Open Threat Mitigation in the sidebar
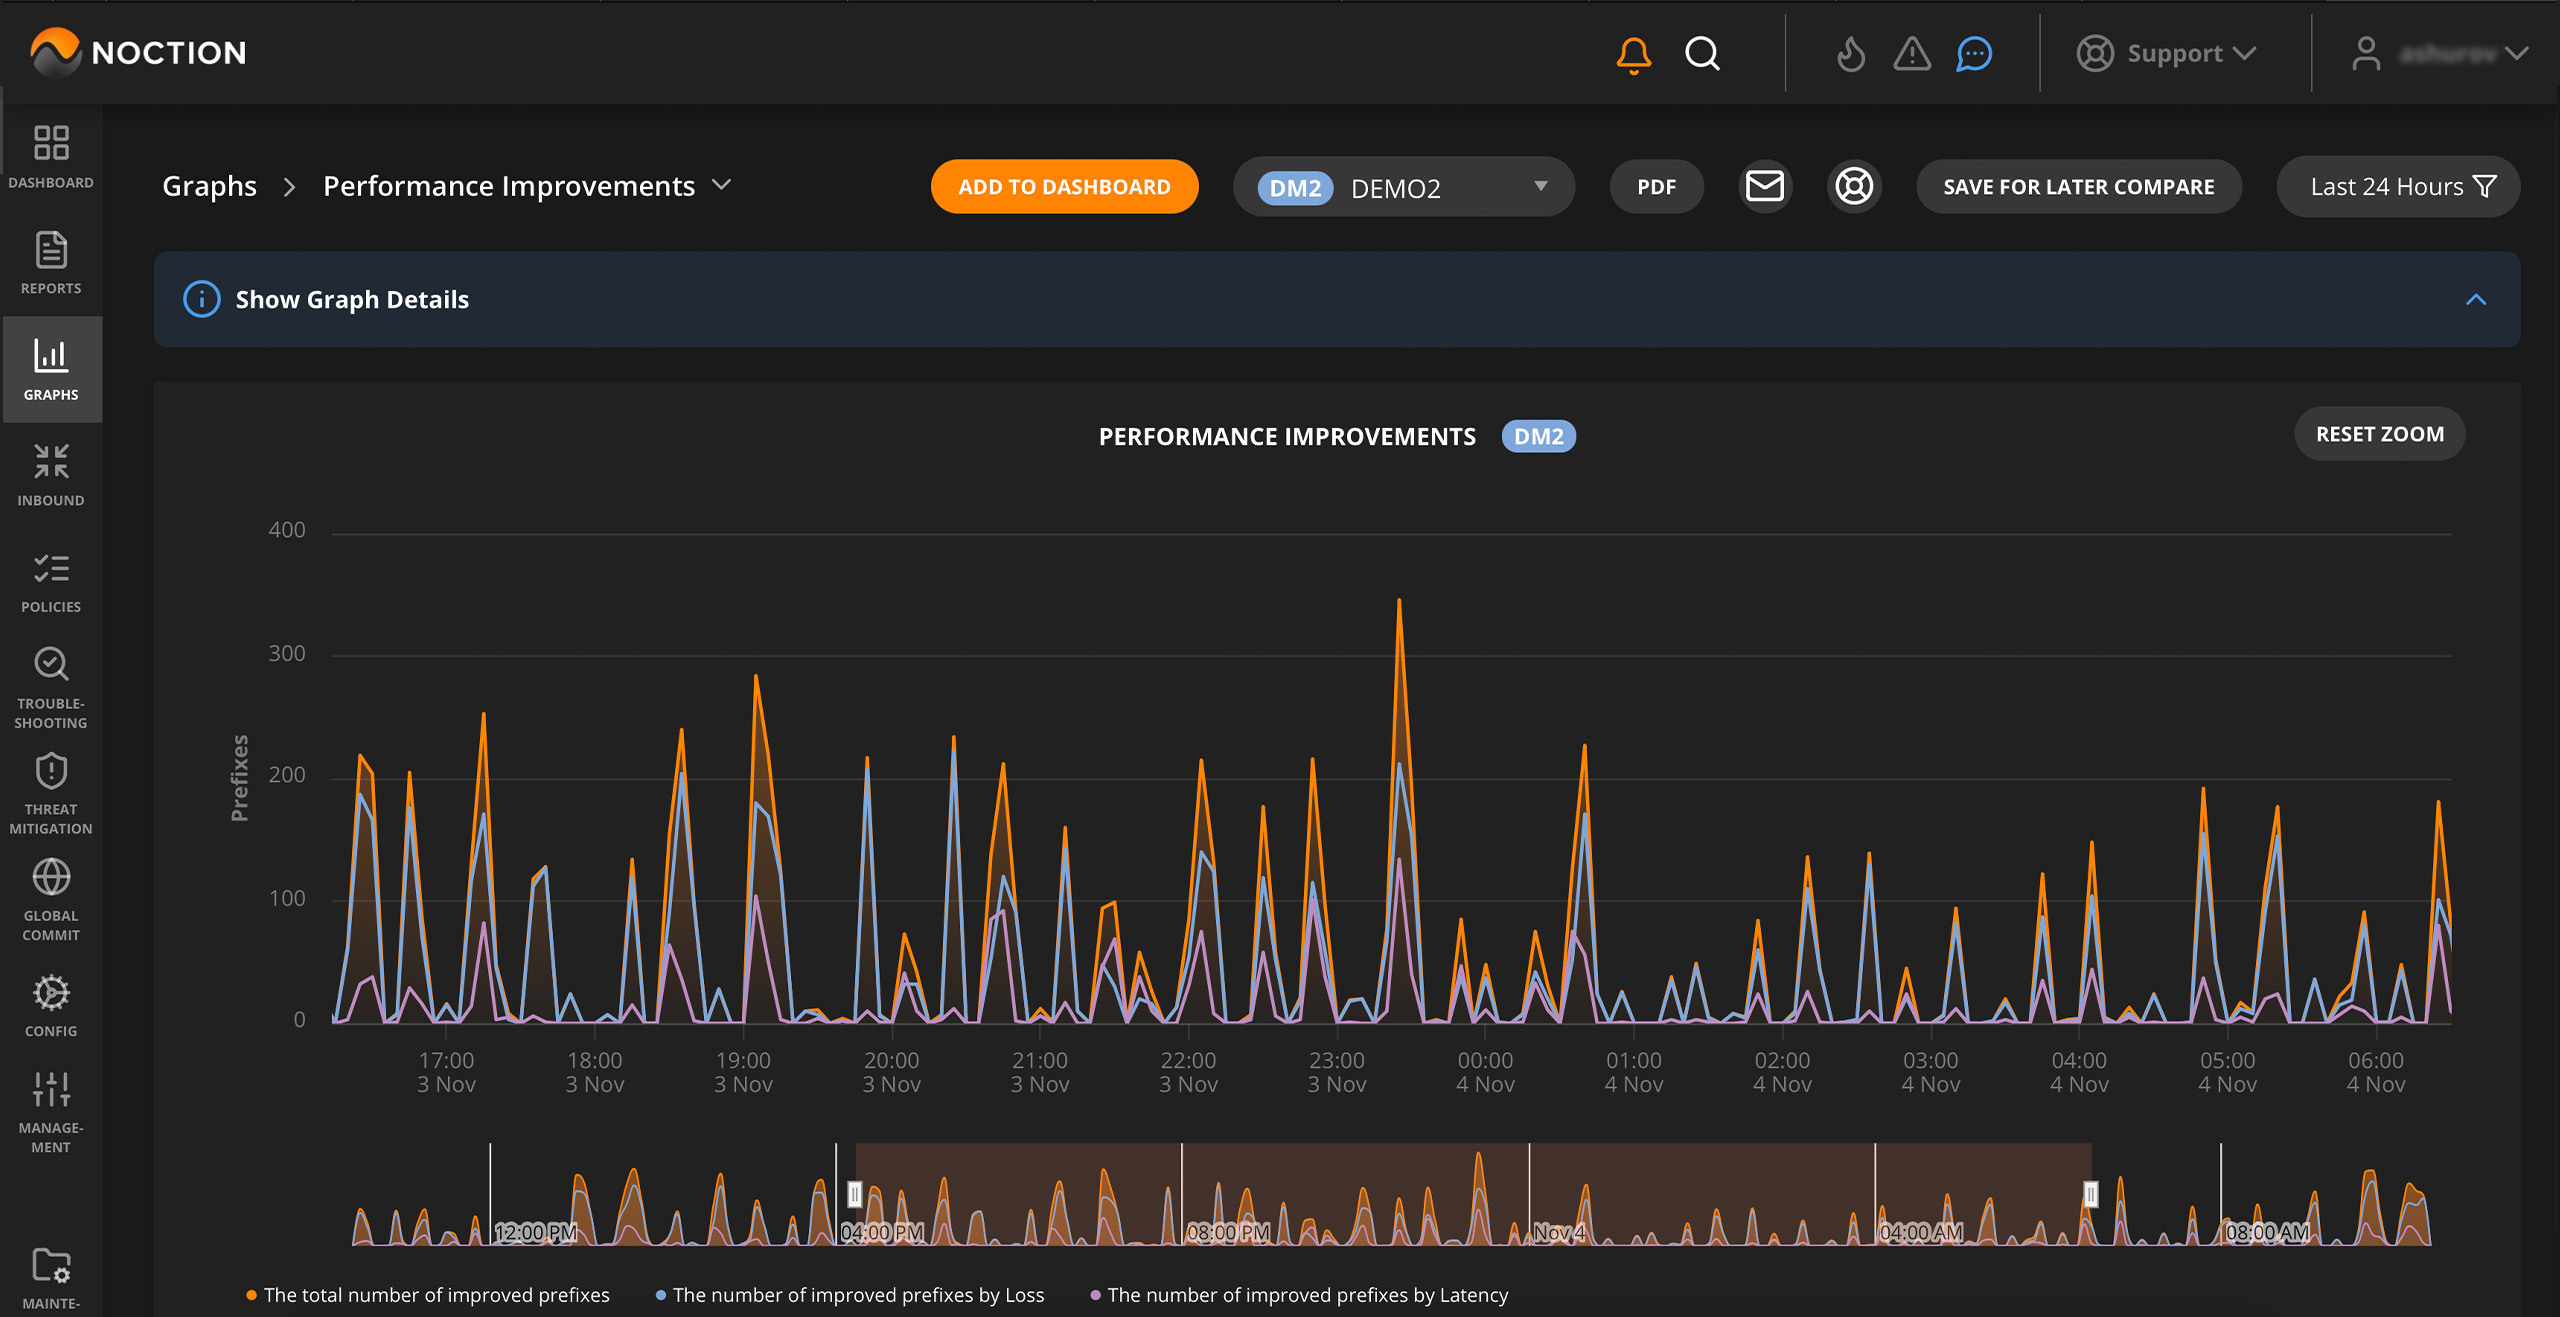This screenshot has width=2560, height=1317. coord(51,793)
